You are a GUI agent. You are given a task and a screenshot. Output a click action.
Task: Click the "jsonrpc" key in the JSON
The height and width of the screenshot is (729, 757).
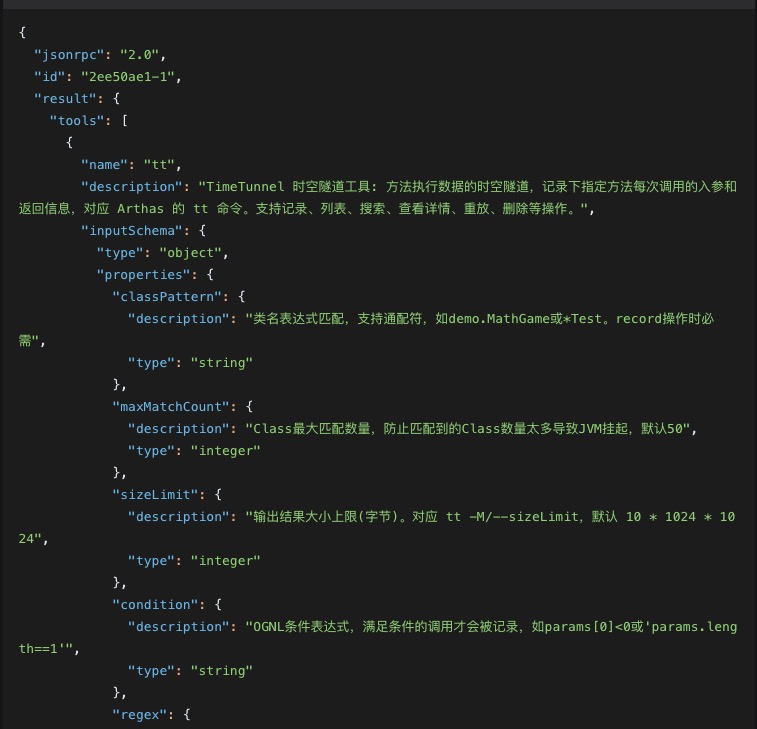(x=69, y=55)
